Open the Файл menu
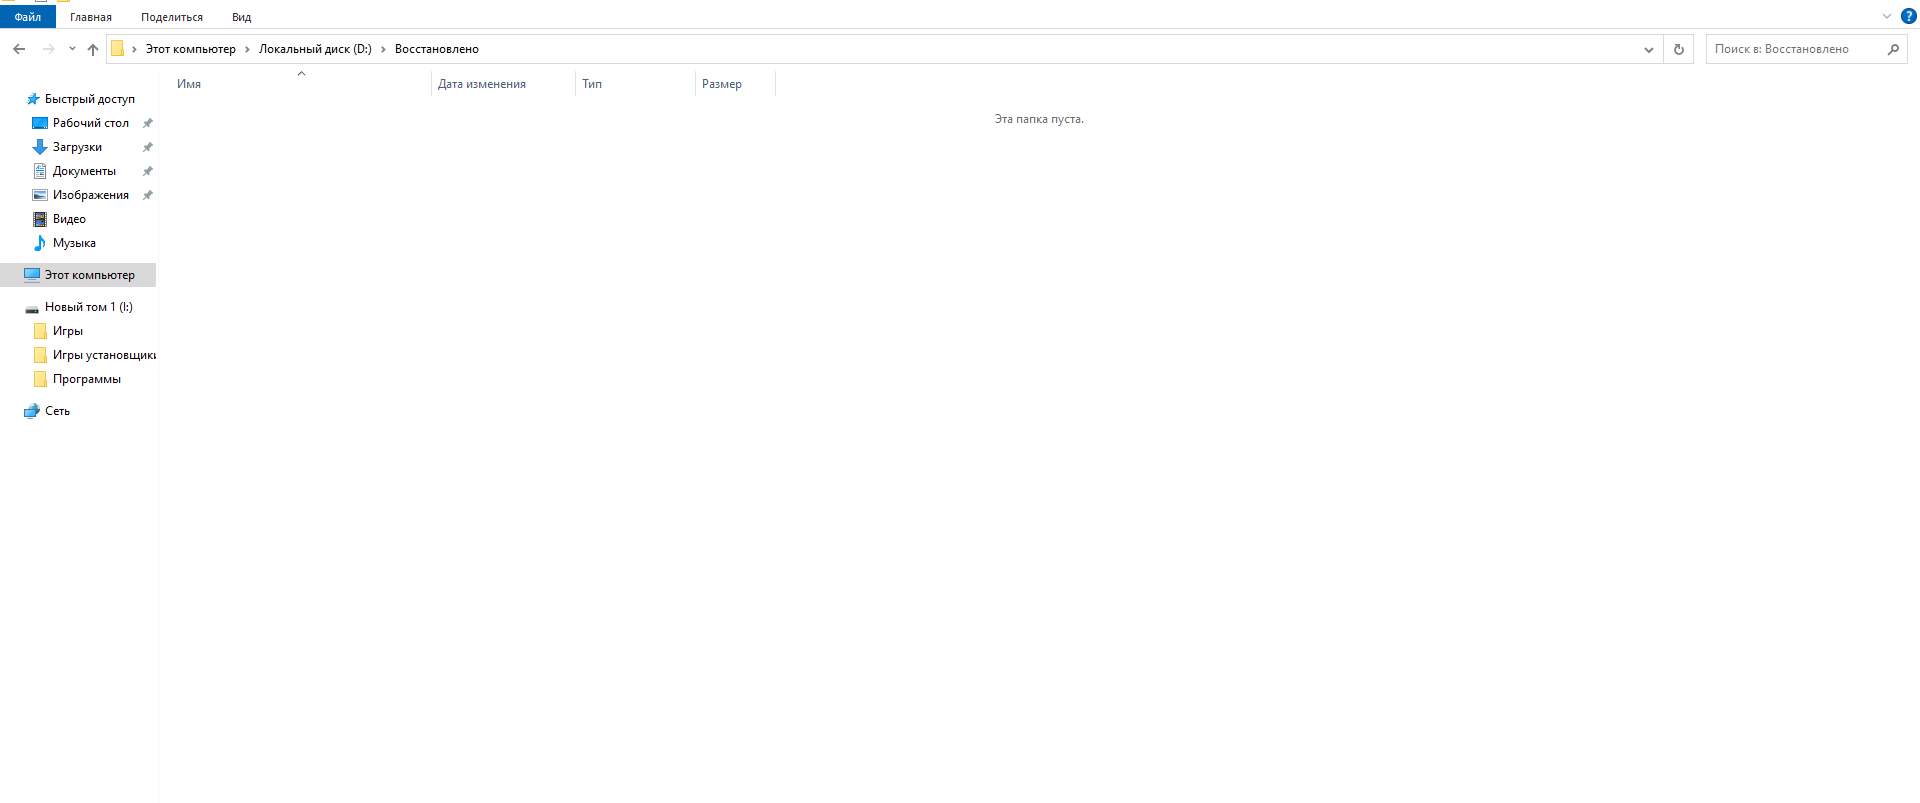 coord(28,17)
